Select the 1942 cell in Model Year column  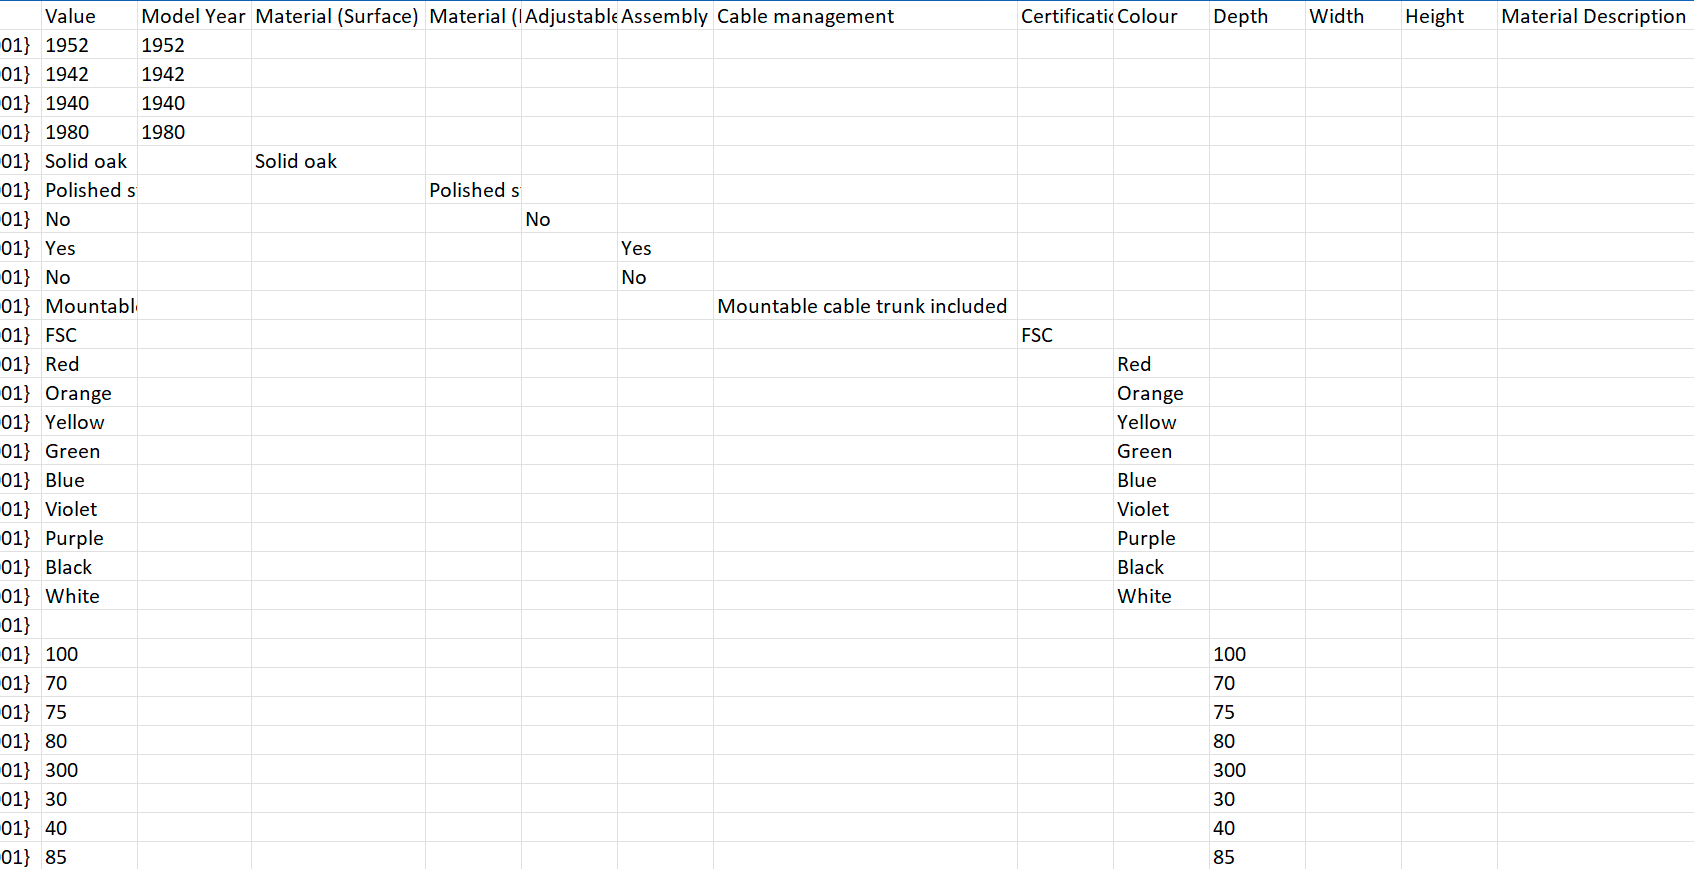click(x=194, y=74)
